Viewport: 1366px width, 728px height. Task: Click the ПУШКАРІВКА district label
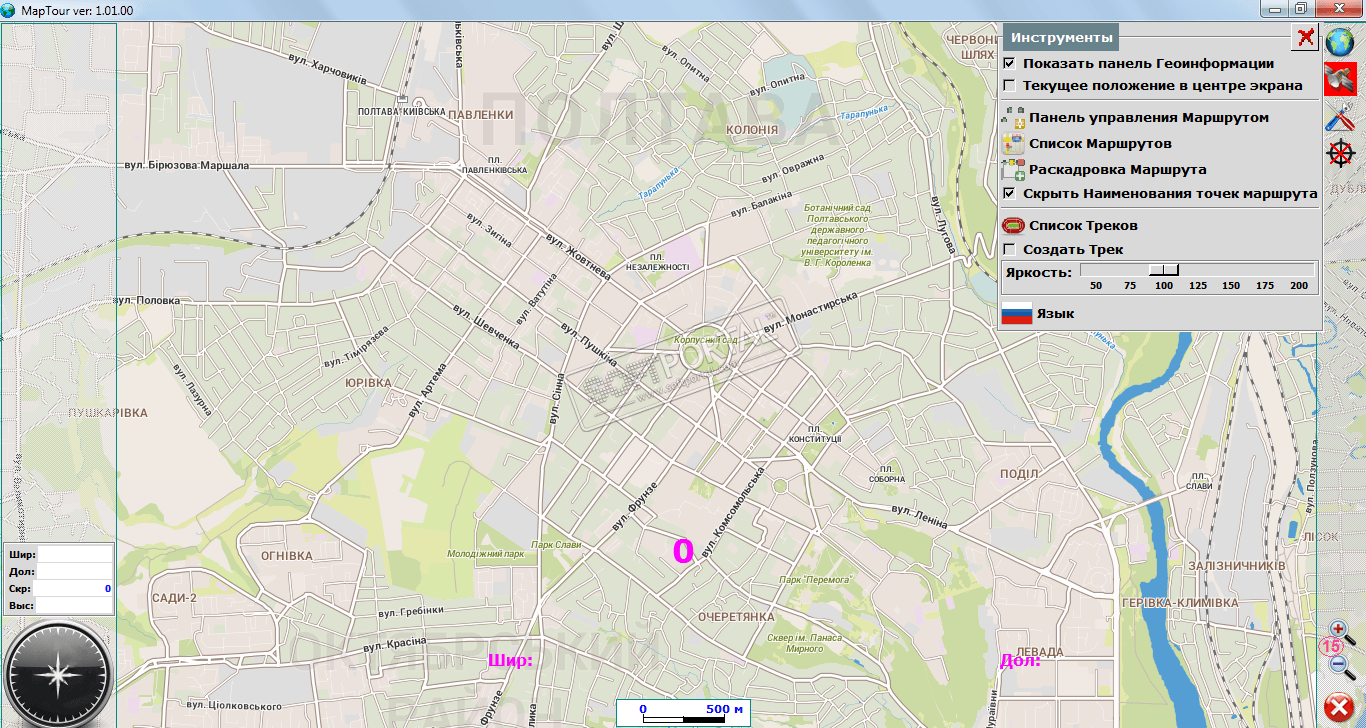pyautogui.click(x=108, y=413)
